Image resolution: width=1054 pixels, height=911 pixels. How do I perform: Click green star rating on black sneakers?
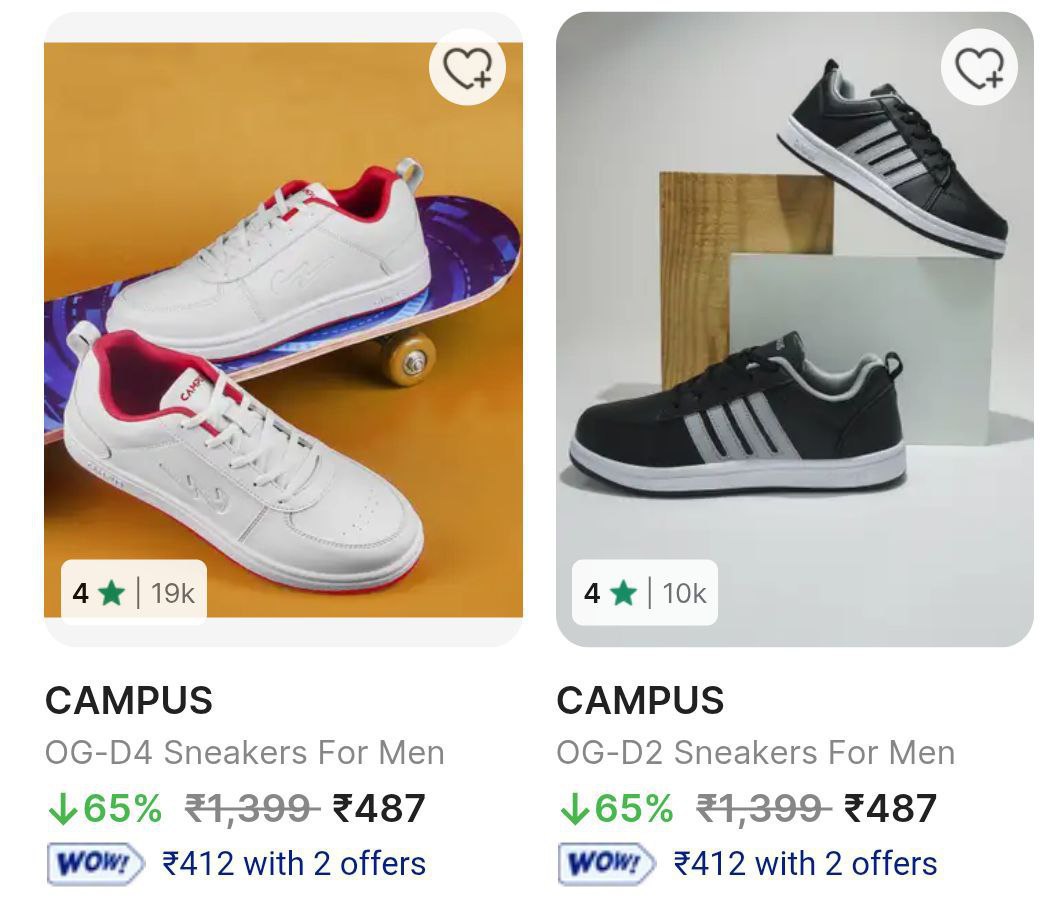624,594
